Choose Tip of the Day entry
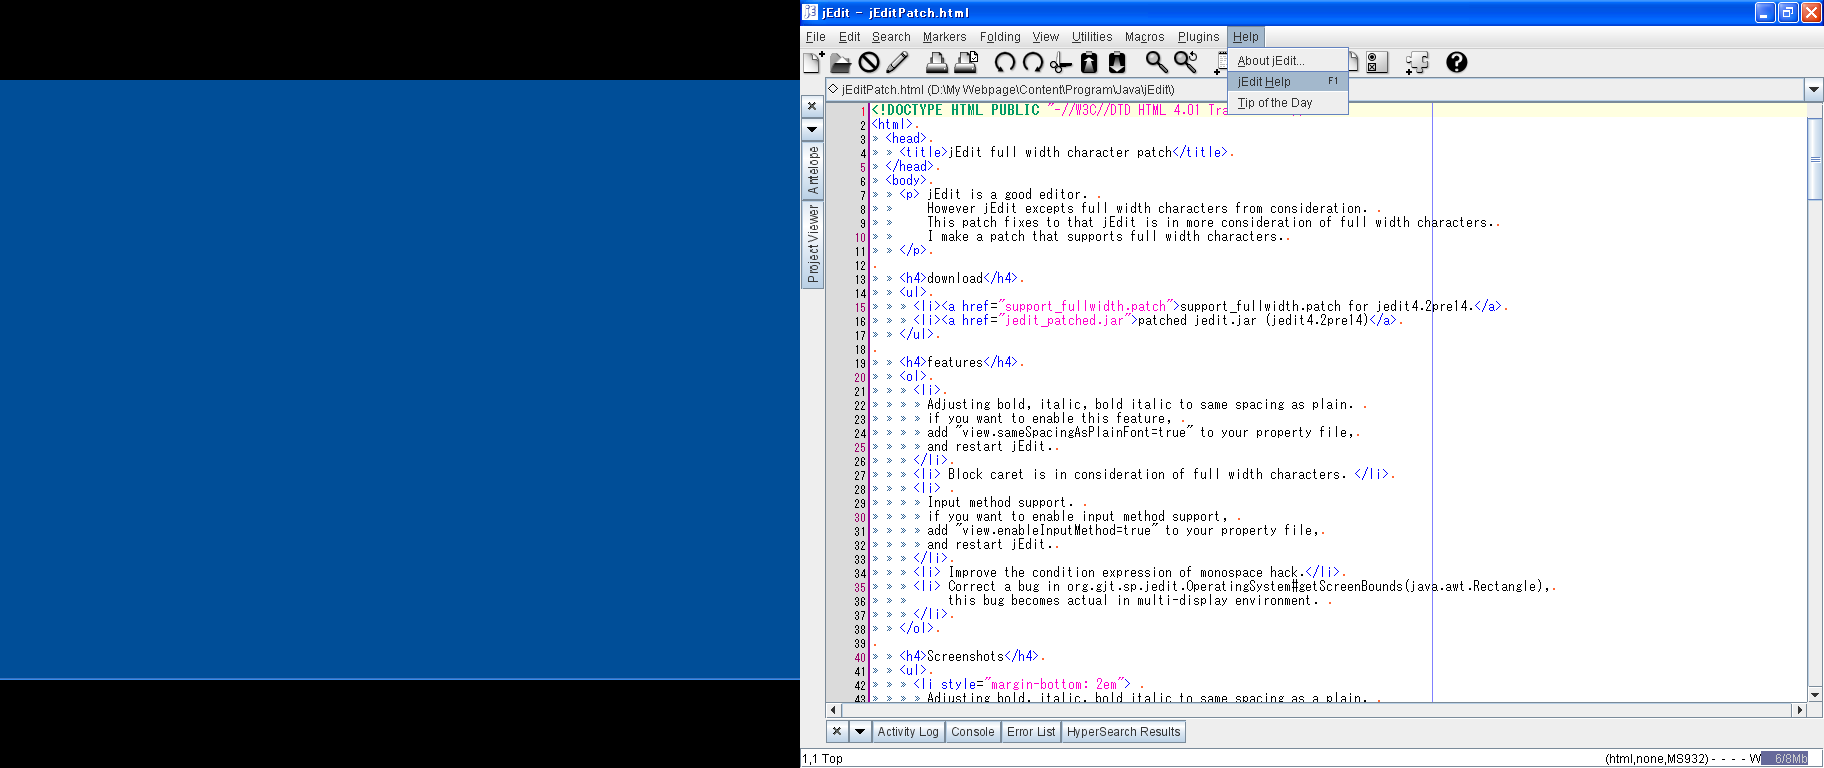This screenshot has width=1824, height=768. [x=1288, y=103]
